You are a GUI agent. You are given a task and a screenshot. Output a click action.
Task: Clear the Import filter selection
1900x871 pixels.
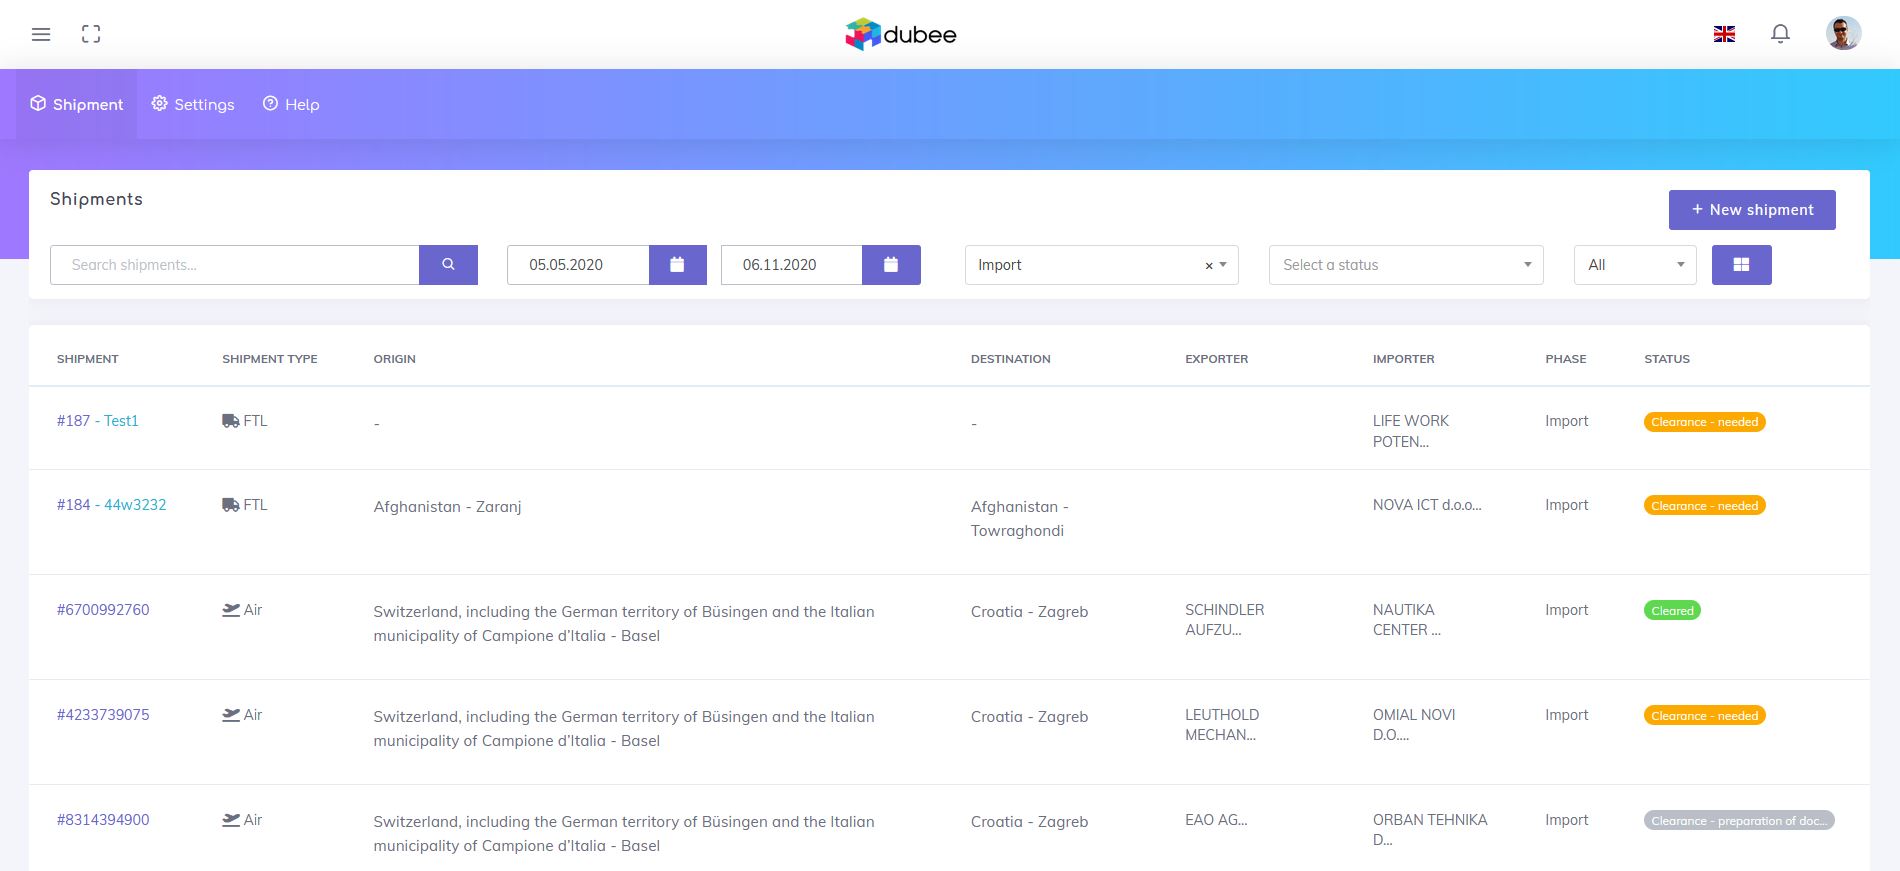click(x=1208, y=266)
